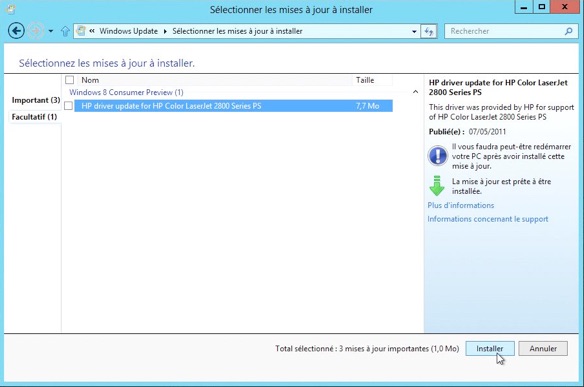Click the greyed Forward arrow button
The height and width of the screenshot is (387, 584).
36,31
